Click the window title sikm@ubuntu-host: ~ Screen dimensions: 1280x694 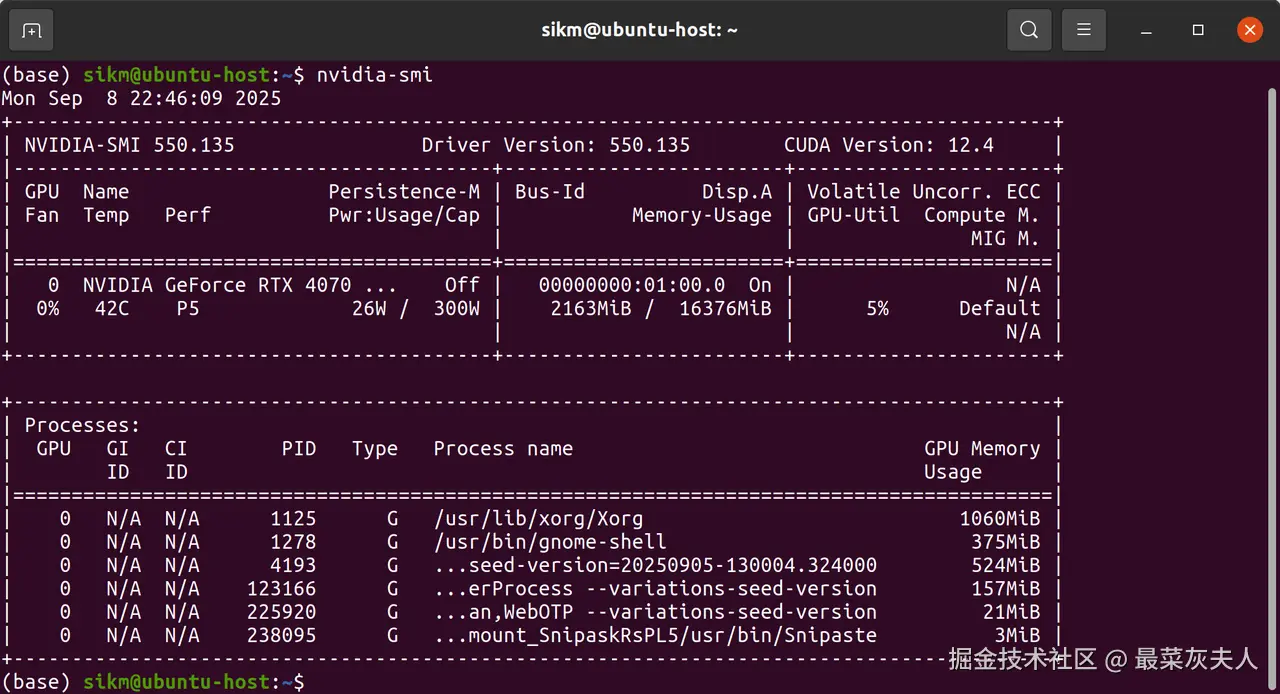point(639,30)
